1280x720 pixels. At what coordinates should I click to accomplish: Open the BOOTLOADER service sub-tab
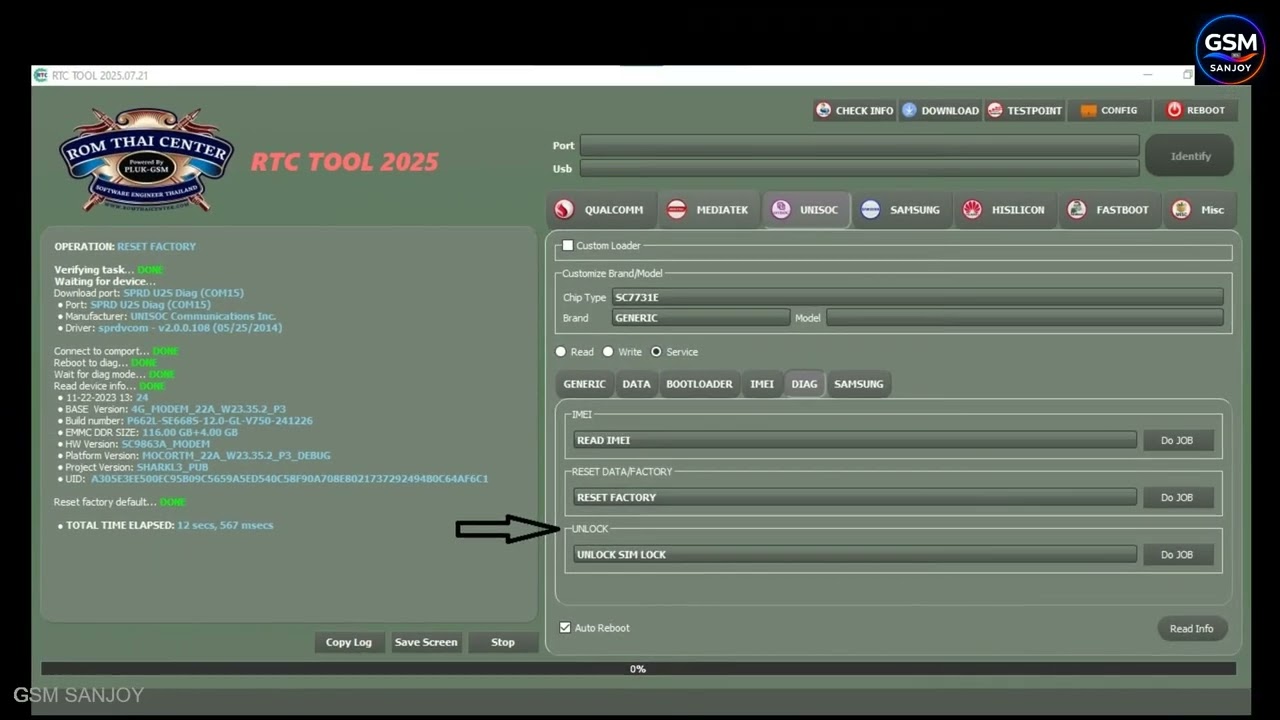click(699, 384)
